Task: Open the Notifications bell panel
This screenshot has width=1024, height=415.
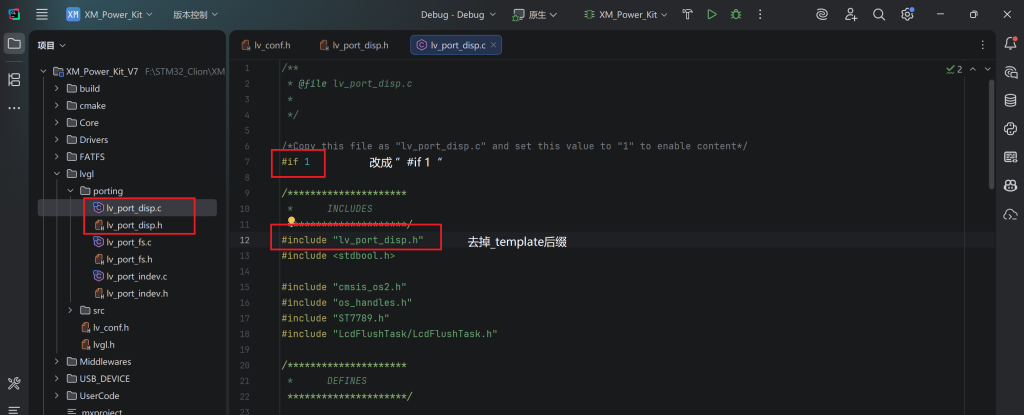Action: click(1009, 44)
